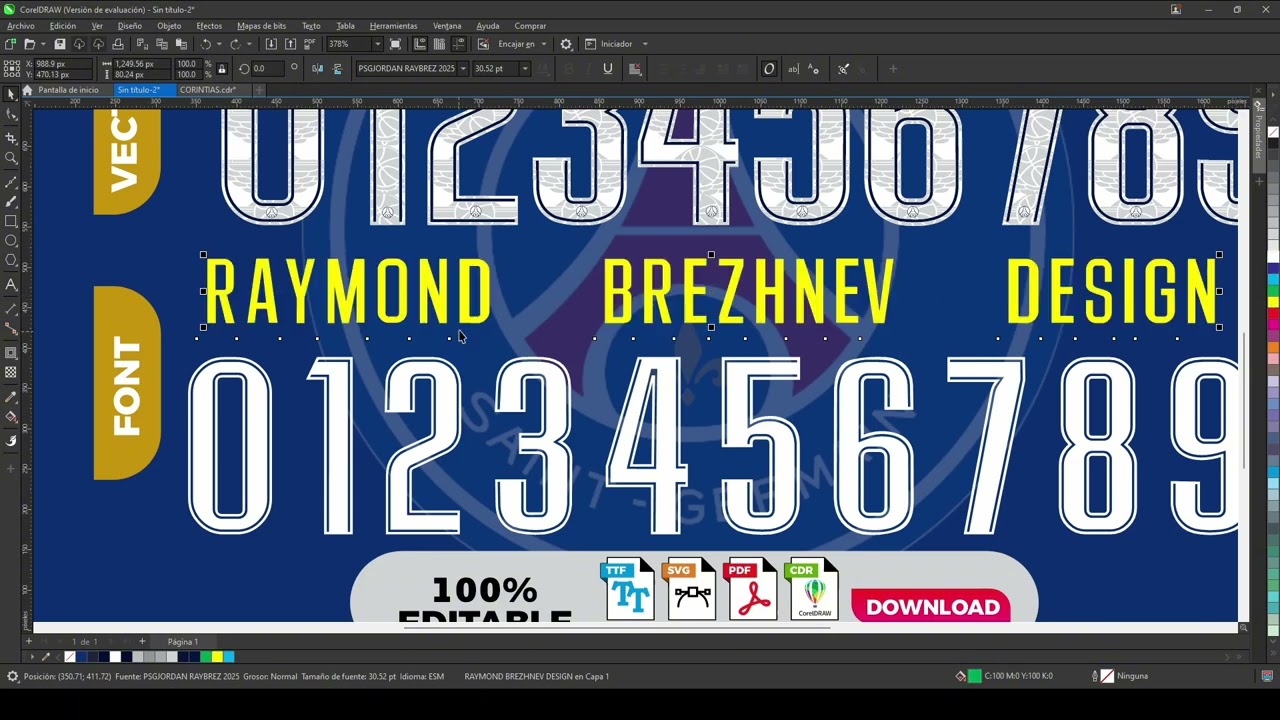Screen dimensions: 1280x720
Task: Click the object origin anchor grid
Action: (x=11, y=69)
